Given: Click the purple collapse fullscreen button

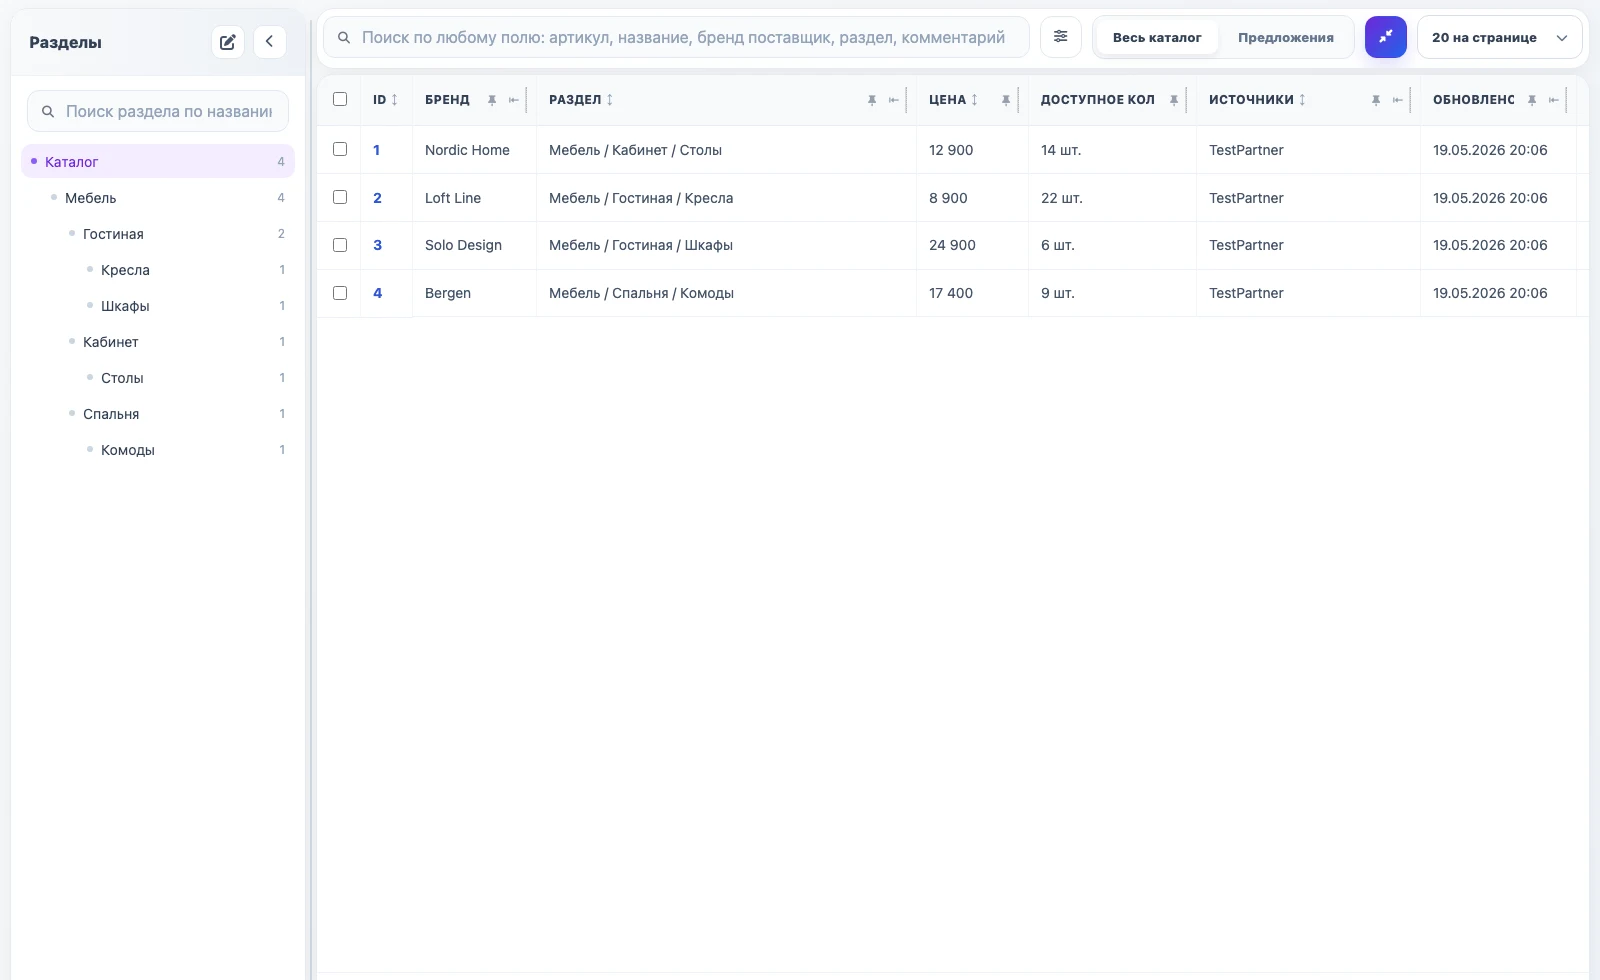Looking at the screenshot, I should tap(1386, 37).
